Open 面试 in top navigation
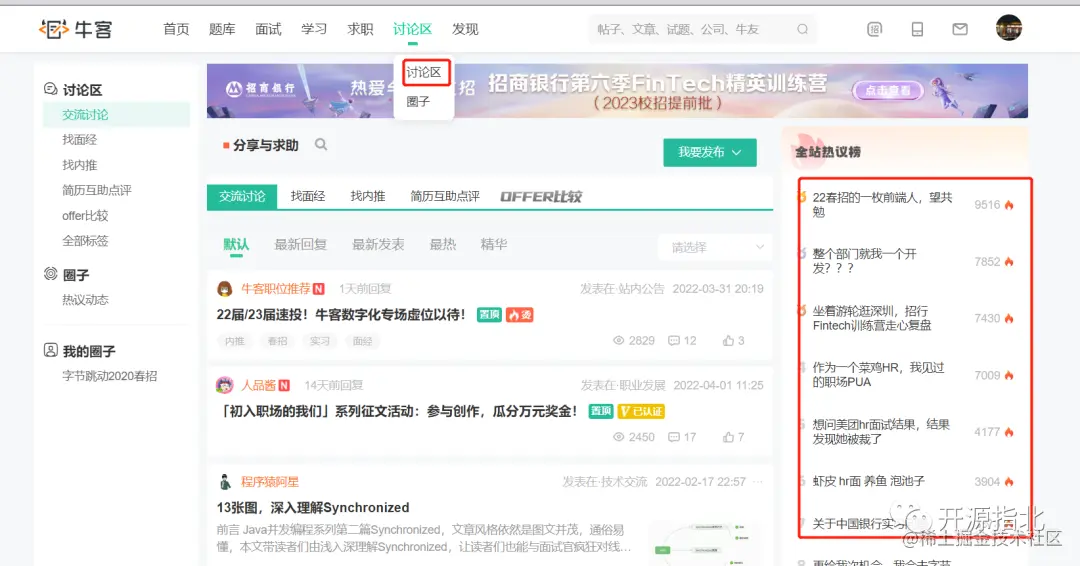This screenshot has width=1080, height=566. 268,29
